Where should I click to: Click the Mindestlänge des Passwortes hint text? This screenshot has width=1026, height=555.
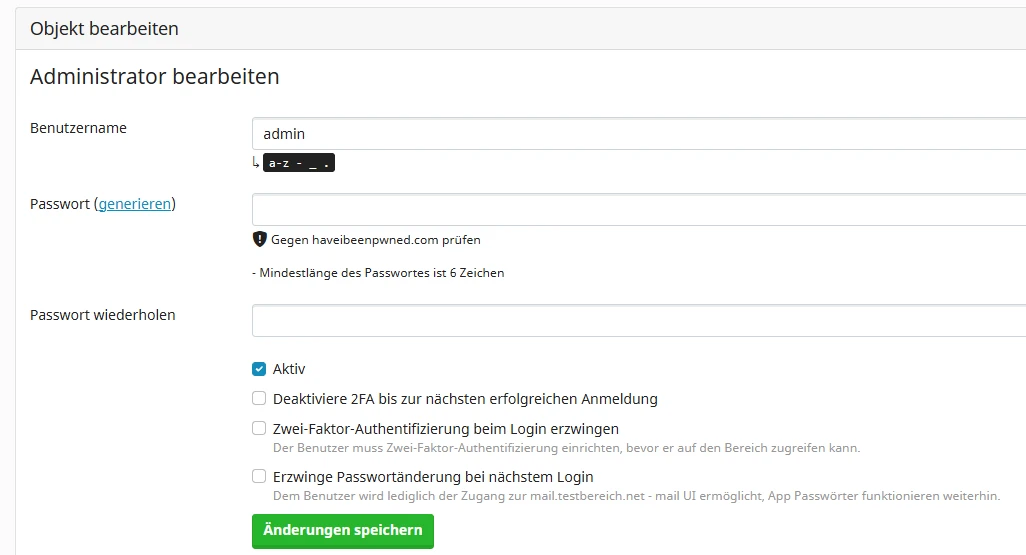tap(378, 273)
